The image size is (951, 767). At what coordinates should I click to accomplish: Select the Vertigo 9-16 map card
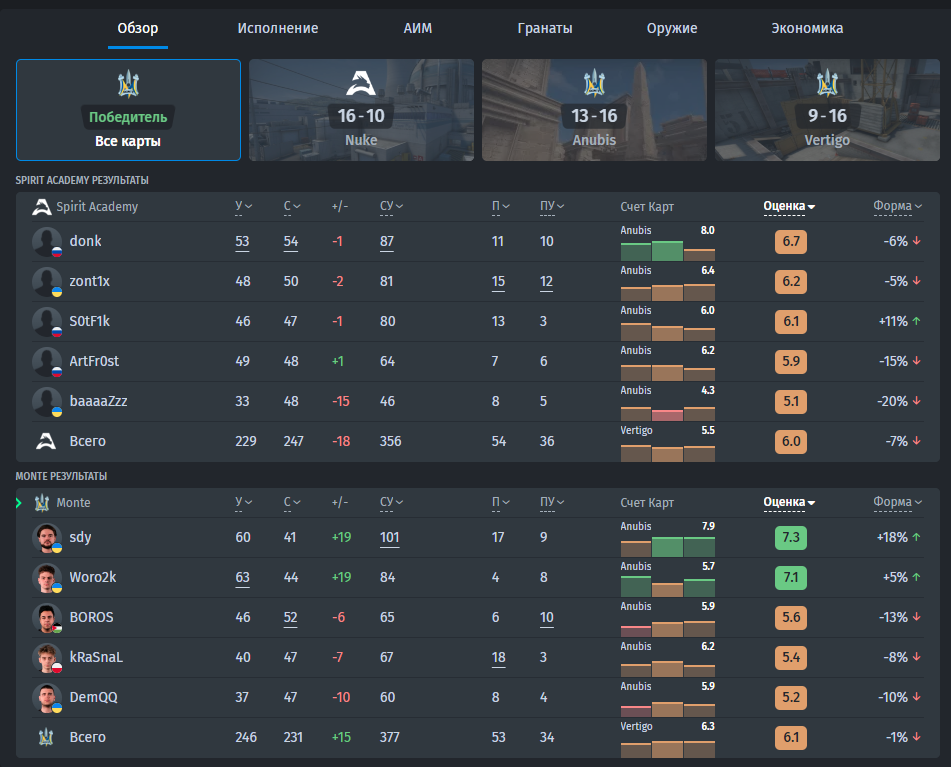[827, 110]
